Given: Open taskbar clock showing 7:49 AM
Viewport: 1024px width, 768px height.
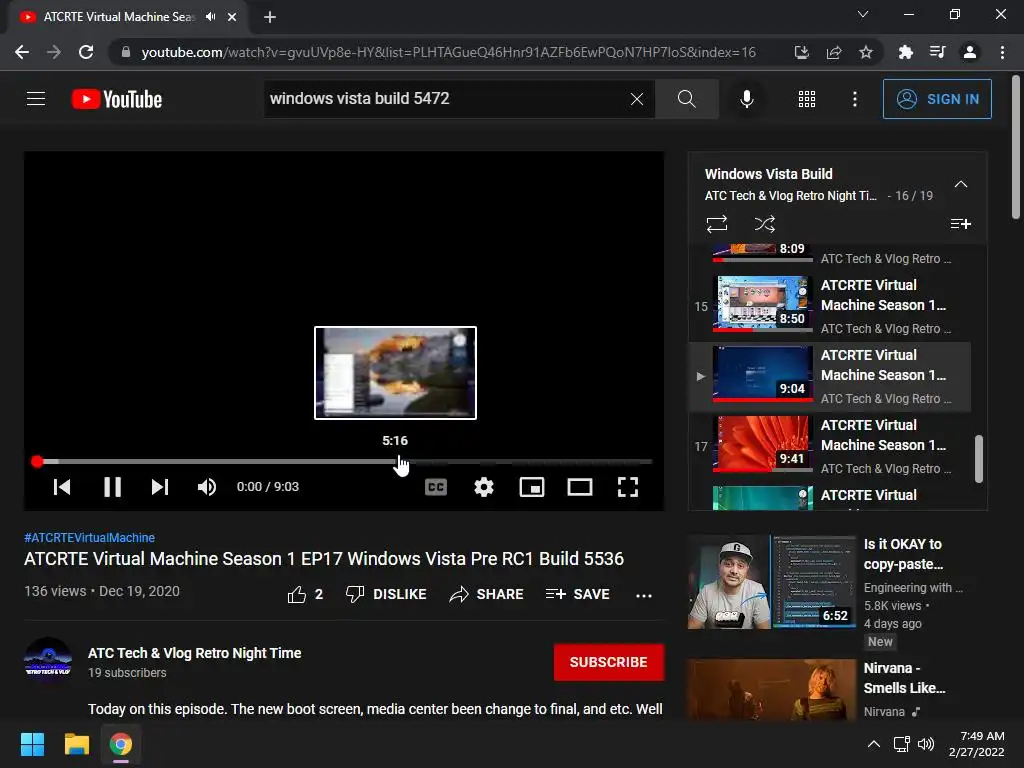Looking at the screenshot, I should pyautogui.click(x=976, y=744).
